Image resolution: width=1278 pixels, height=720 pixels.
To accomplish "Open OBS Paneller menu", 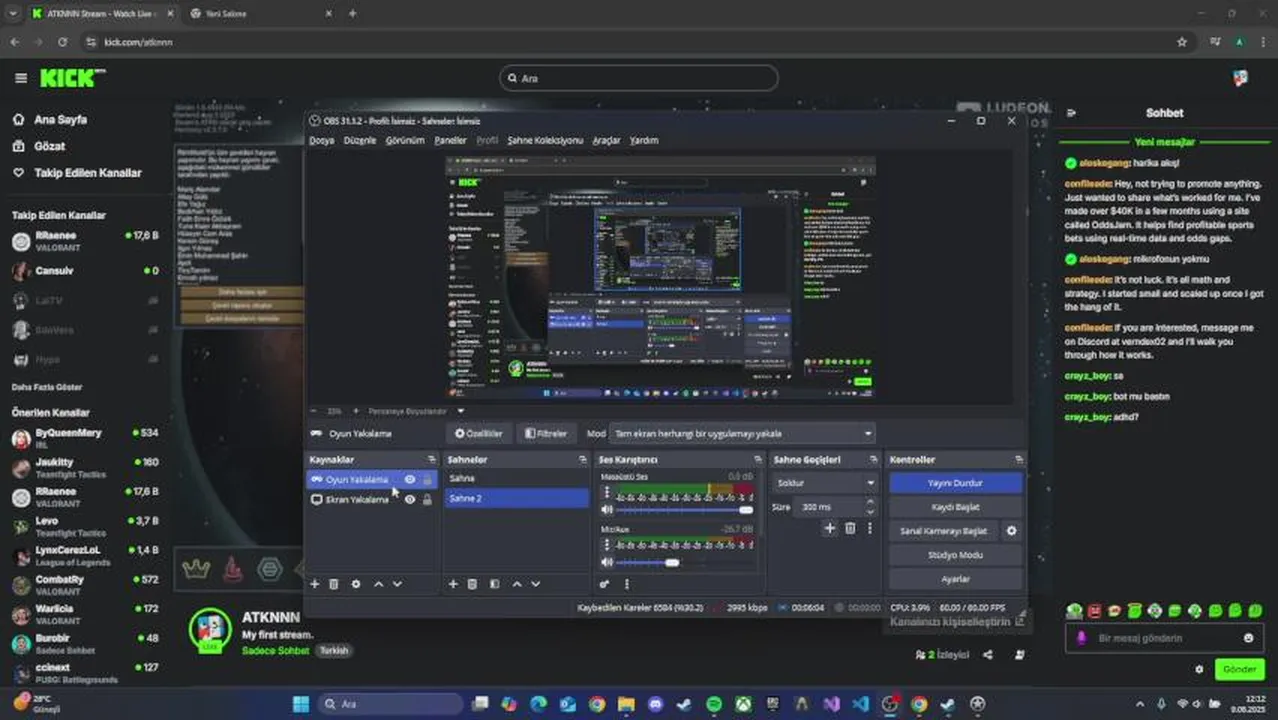I will point(450,141).
